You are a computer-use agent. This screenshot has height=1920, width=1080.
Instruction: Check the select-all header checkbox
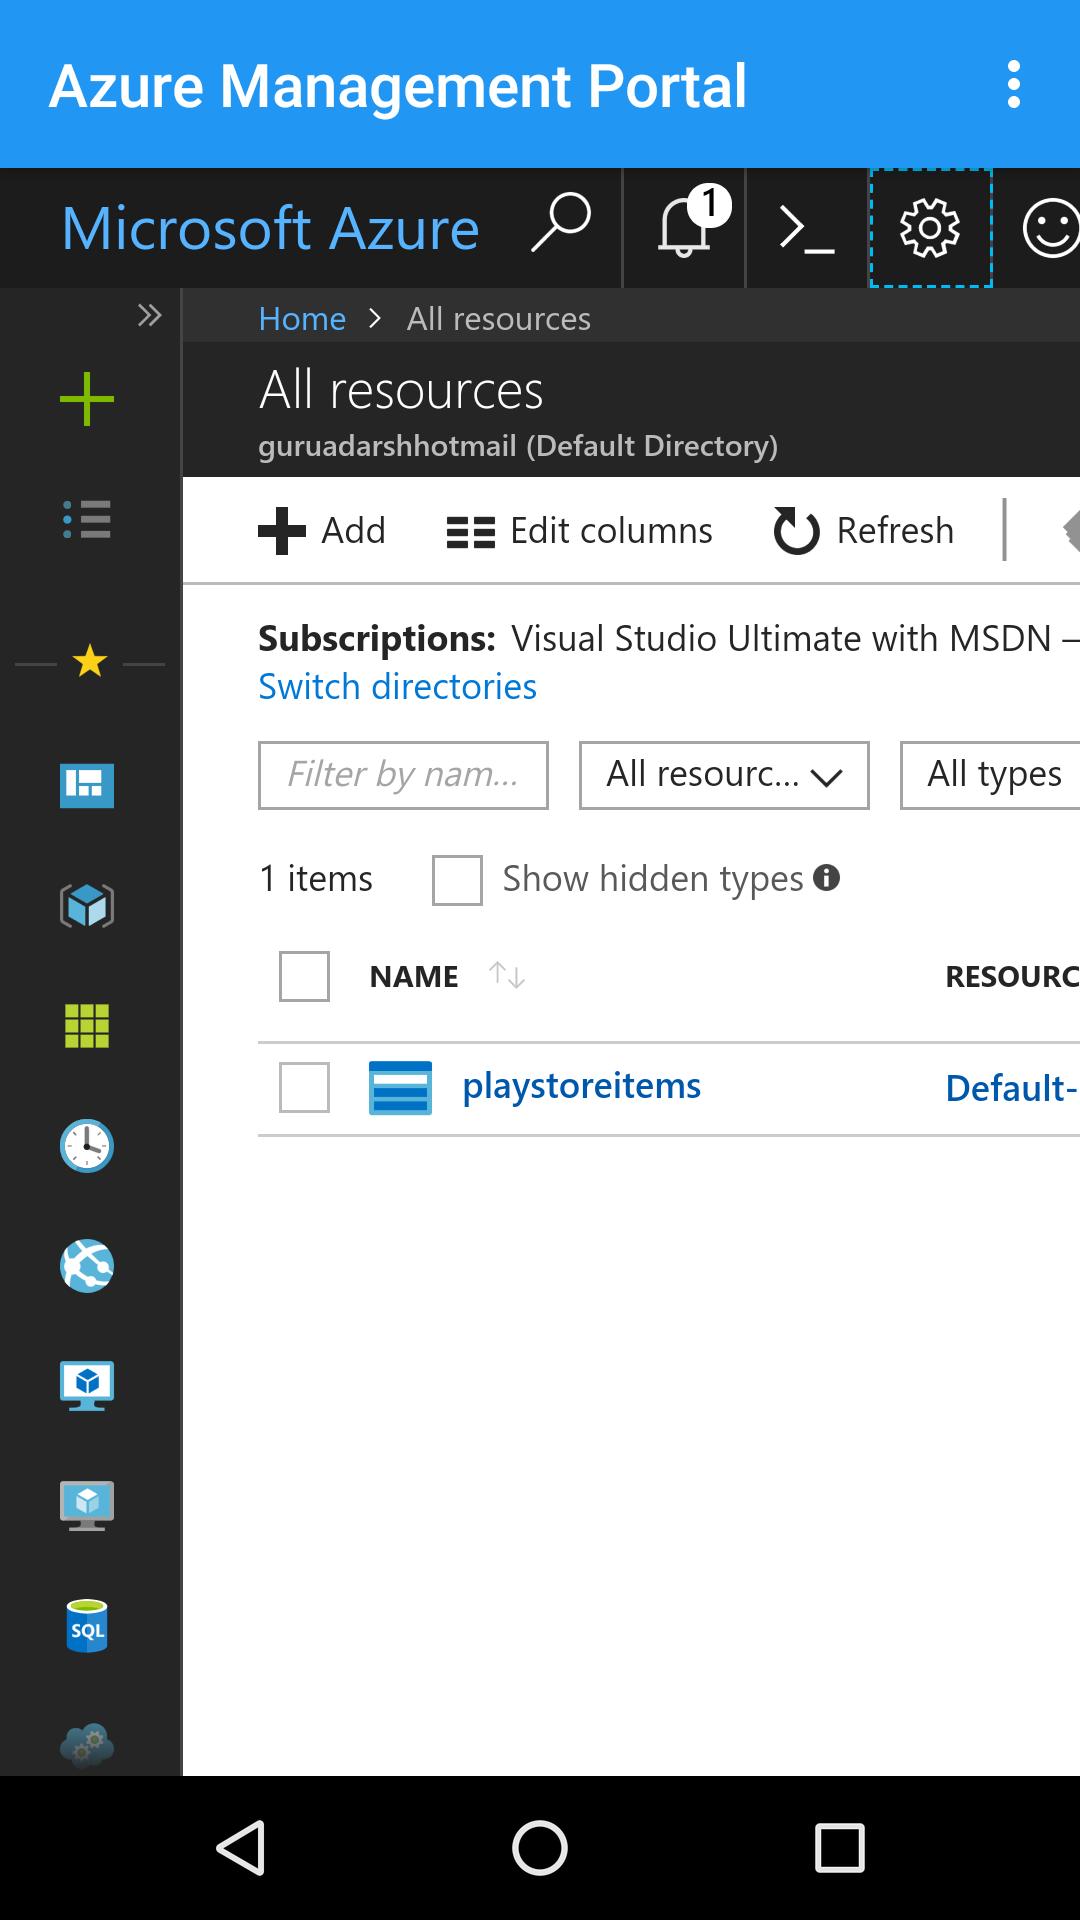[x=304, y=976]
